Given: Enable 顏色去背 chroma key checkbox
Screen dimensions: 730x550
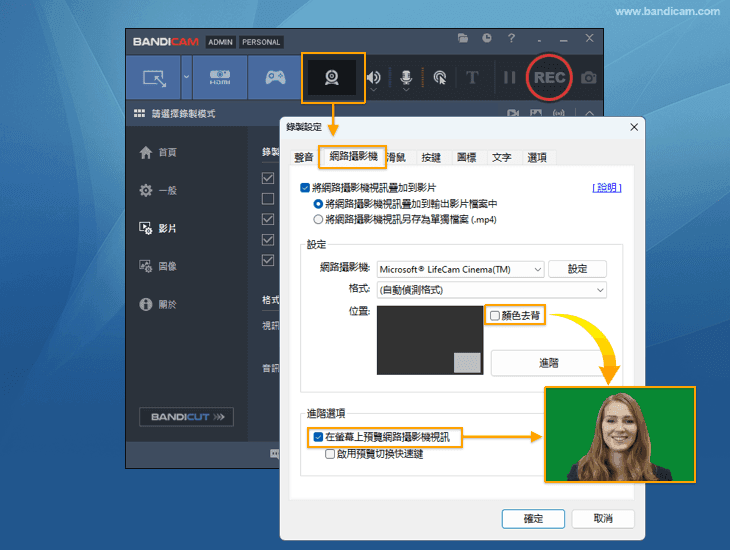Looking at the screenshot, I should [x=495, y=316].
